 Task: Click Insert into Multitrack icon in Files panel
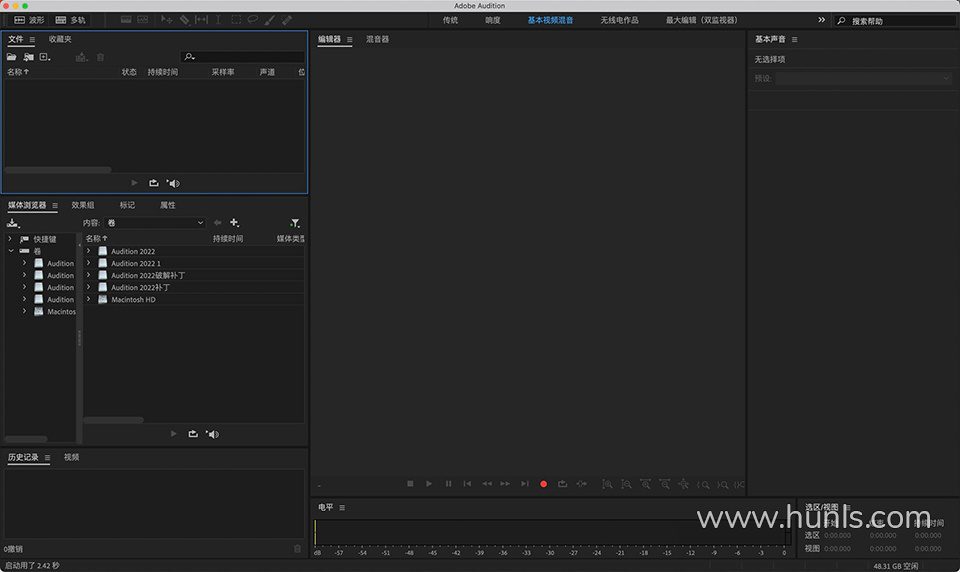click(81, 57)
